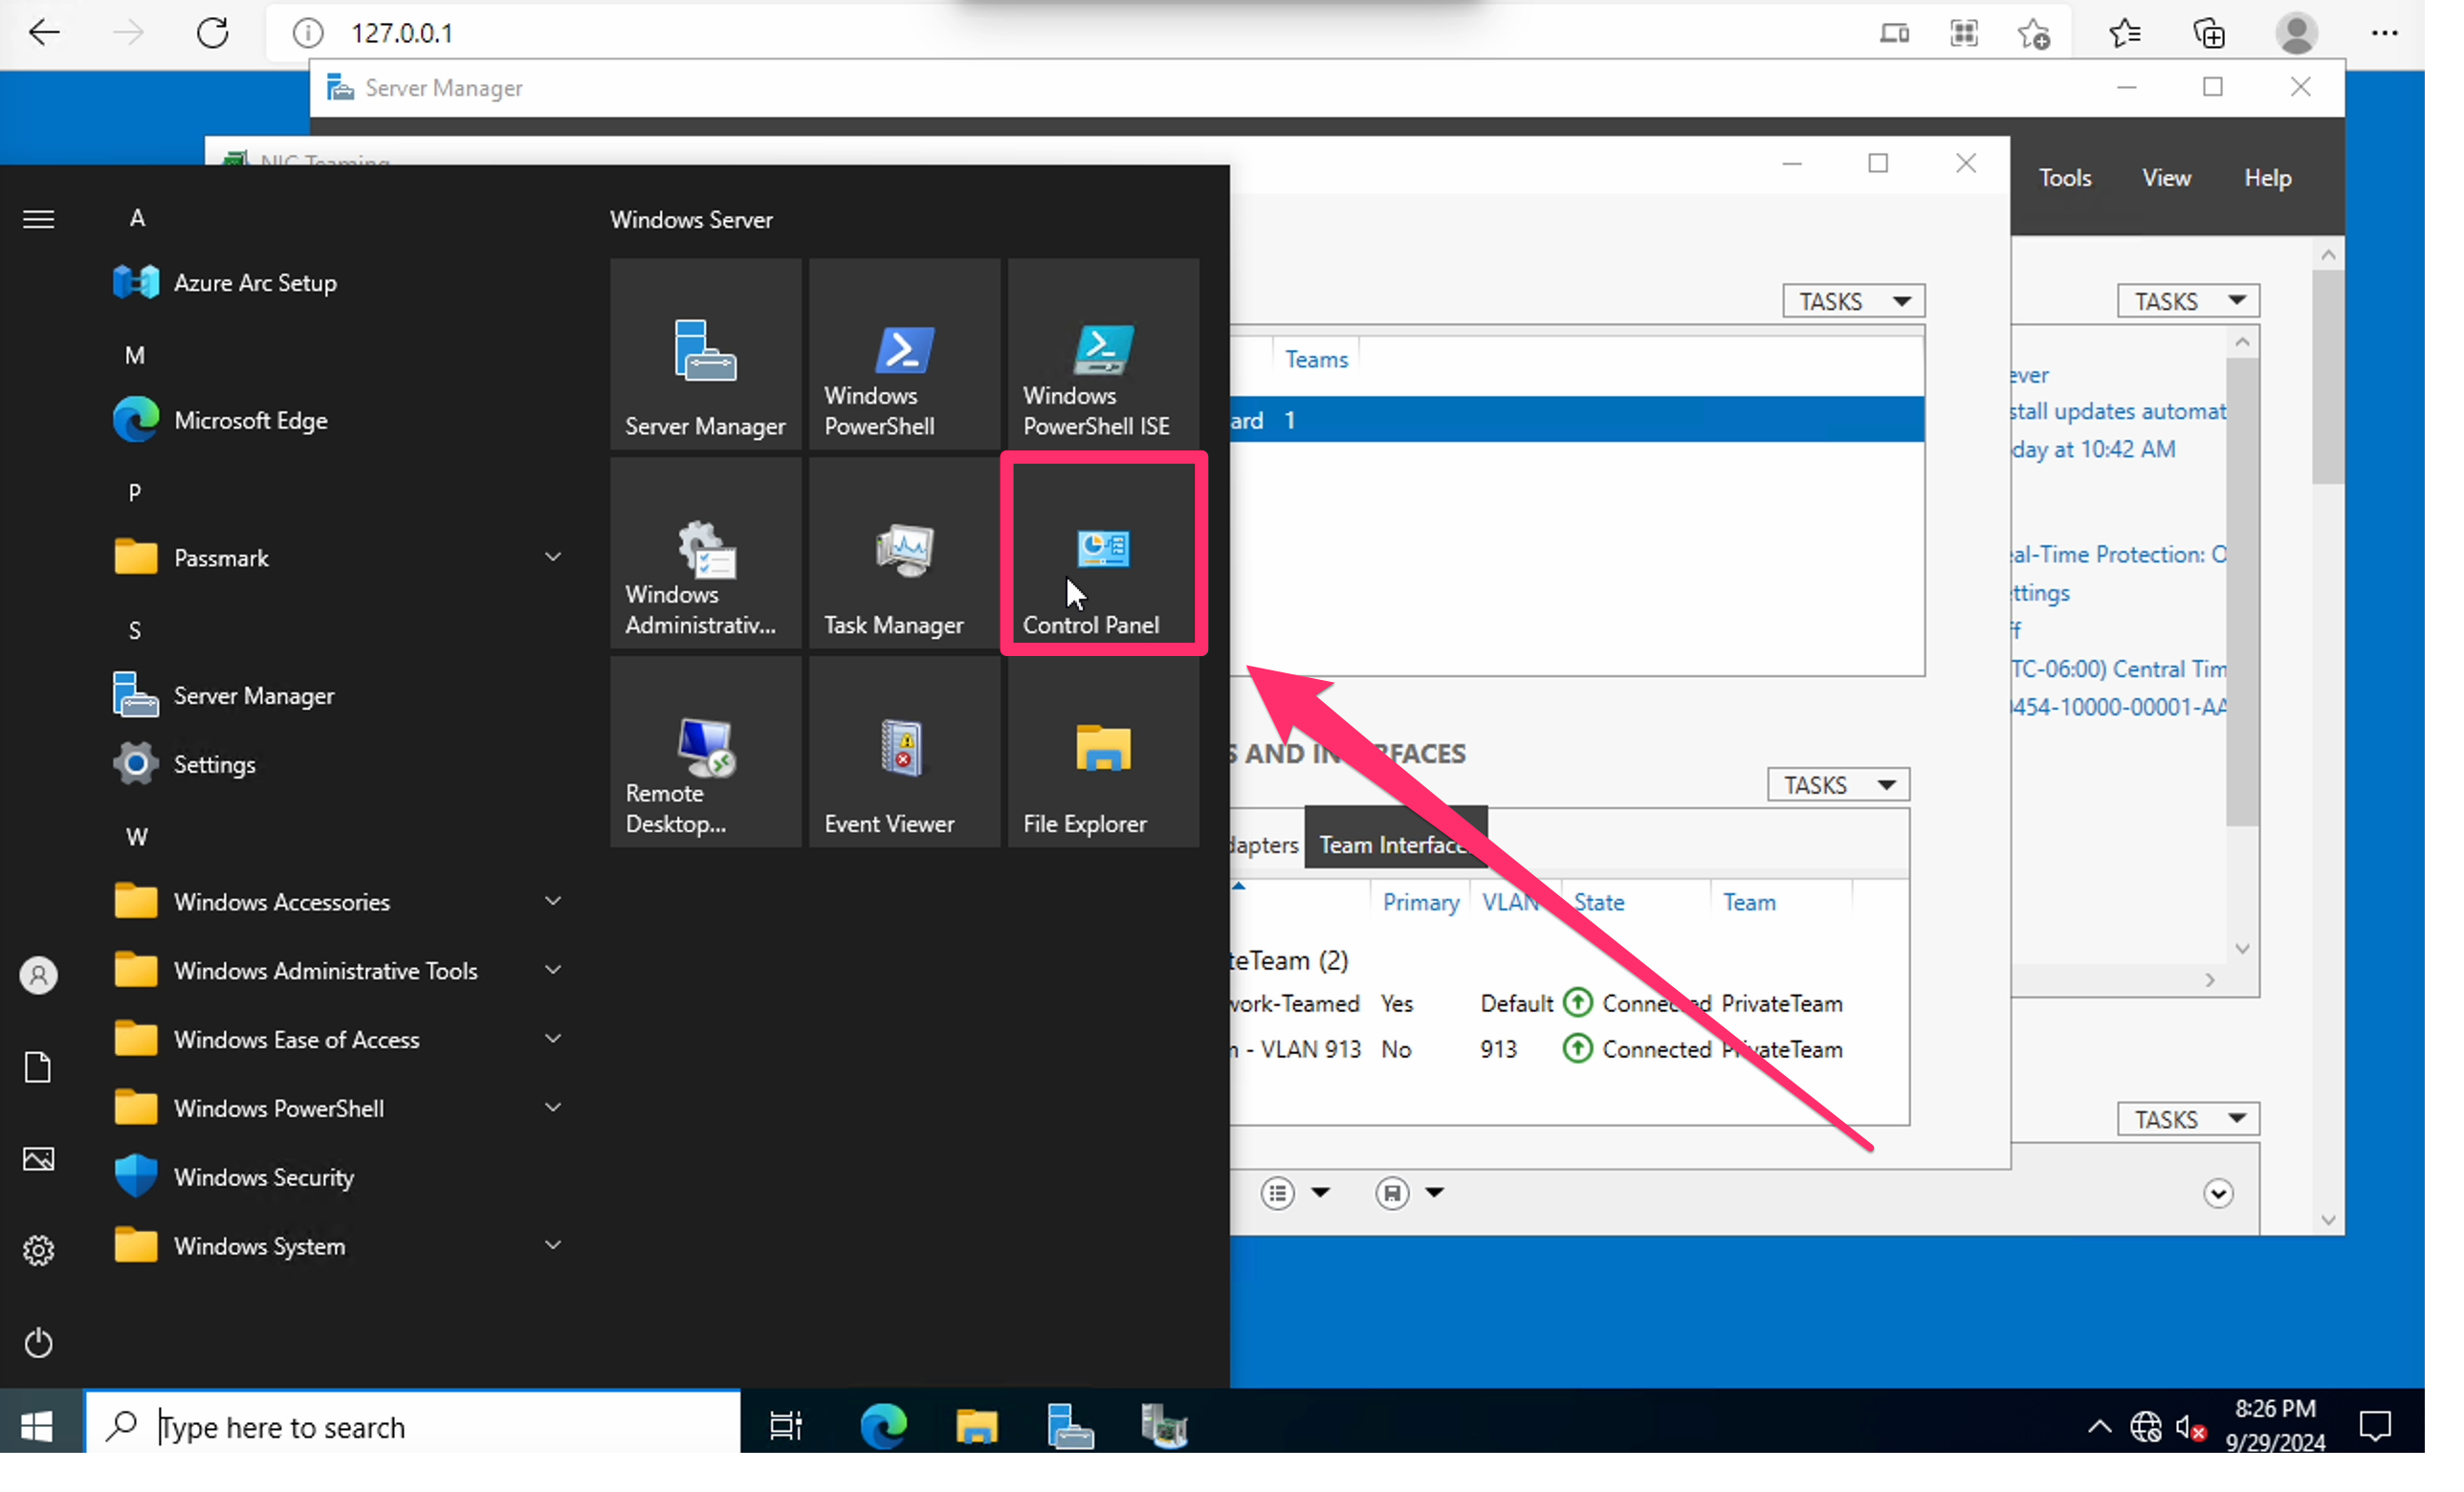2464x1492 pixels.
Task: Toggle the Start menu hamburger navigation
Action: pyautogui.click(x=38, y=219)
